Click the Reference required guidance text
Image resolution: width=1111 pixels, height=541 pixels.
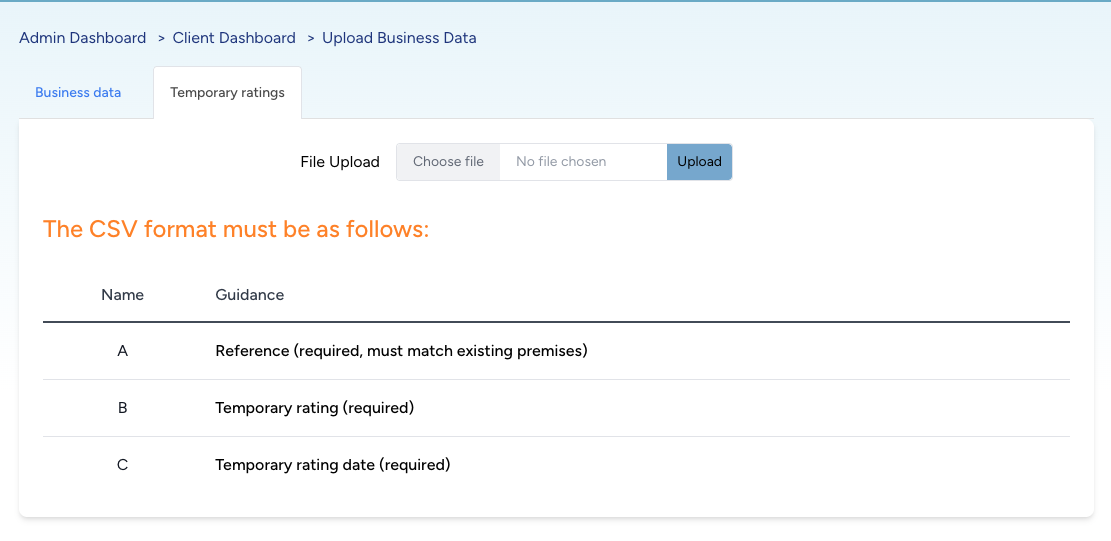tap(401, 351)
